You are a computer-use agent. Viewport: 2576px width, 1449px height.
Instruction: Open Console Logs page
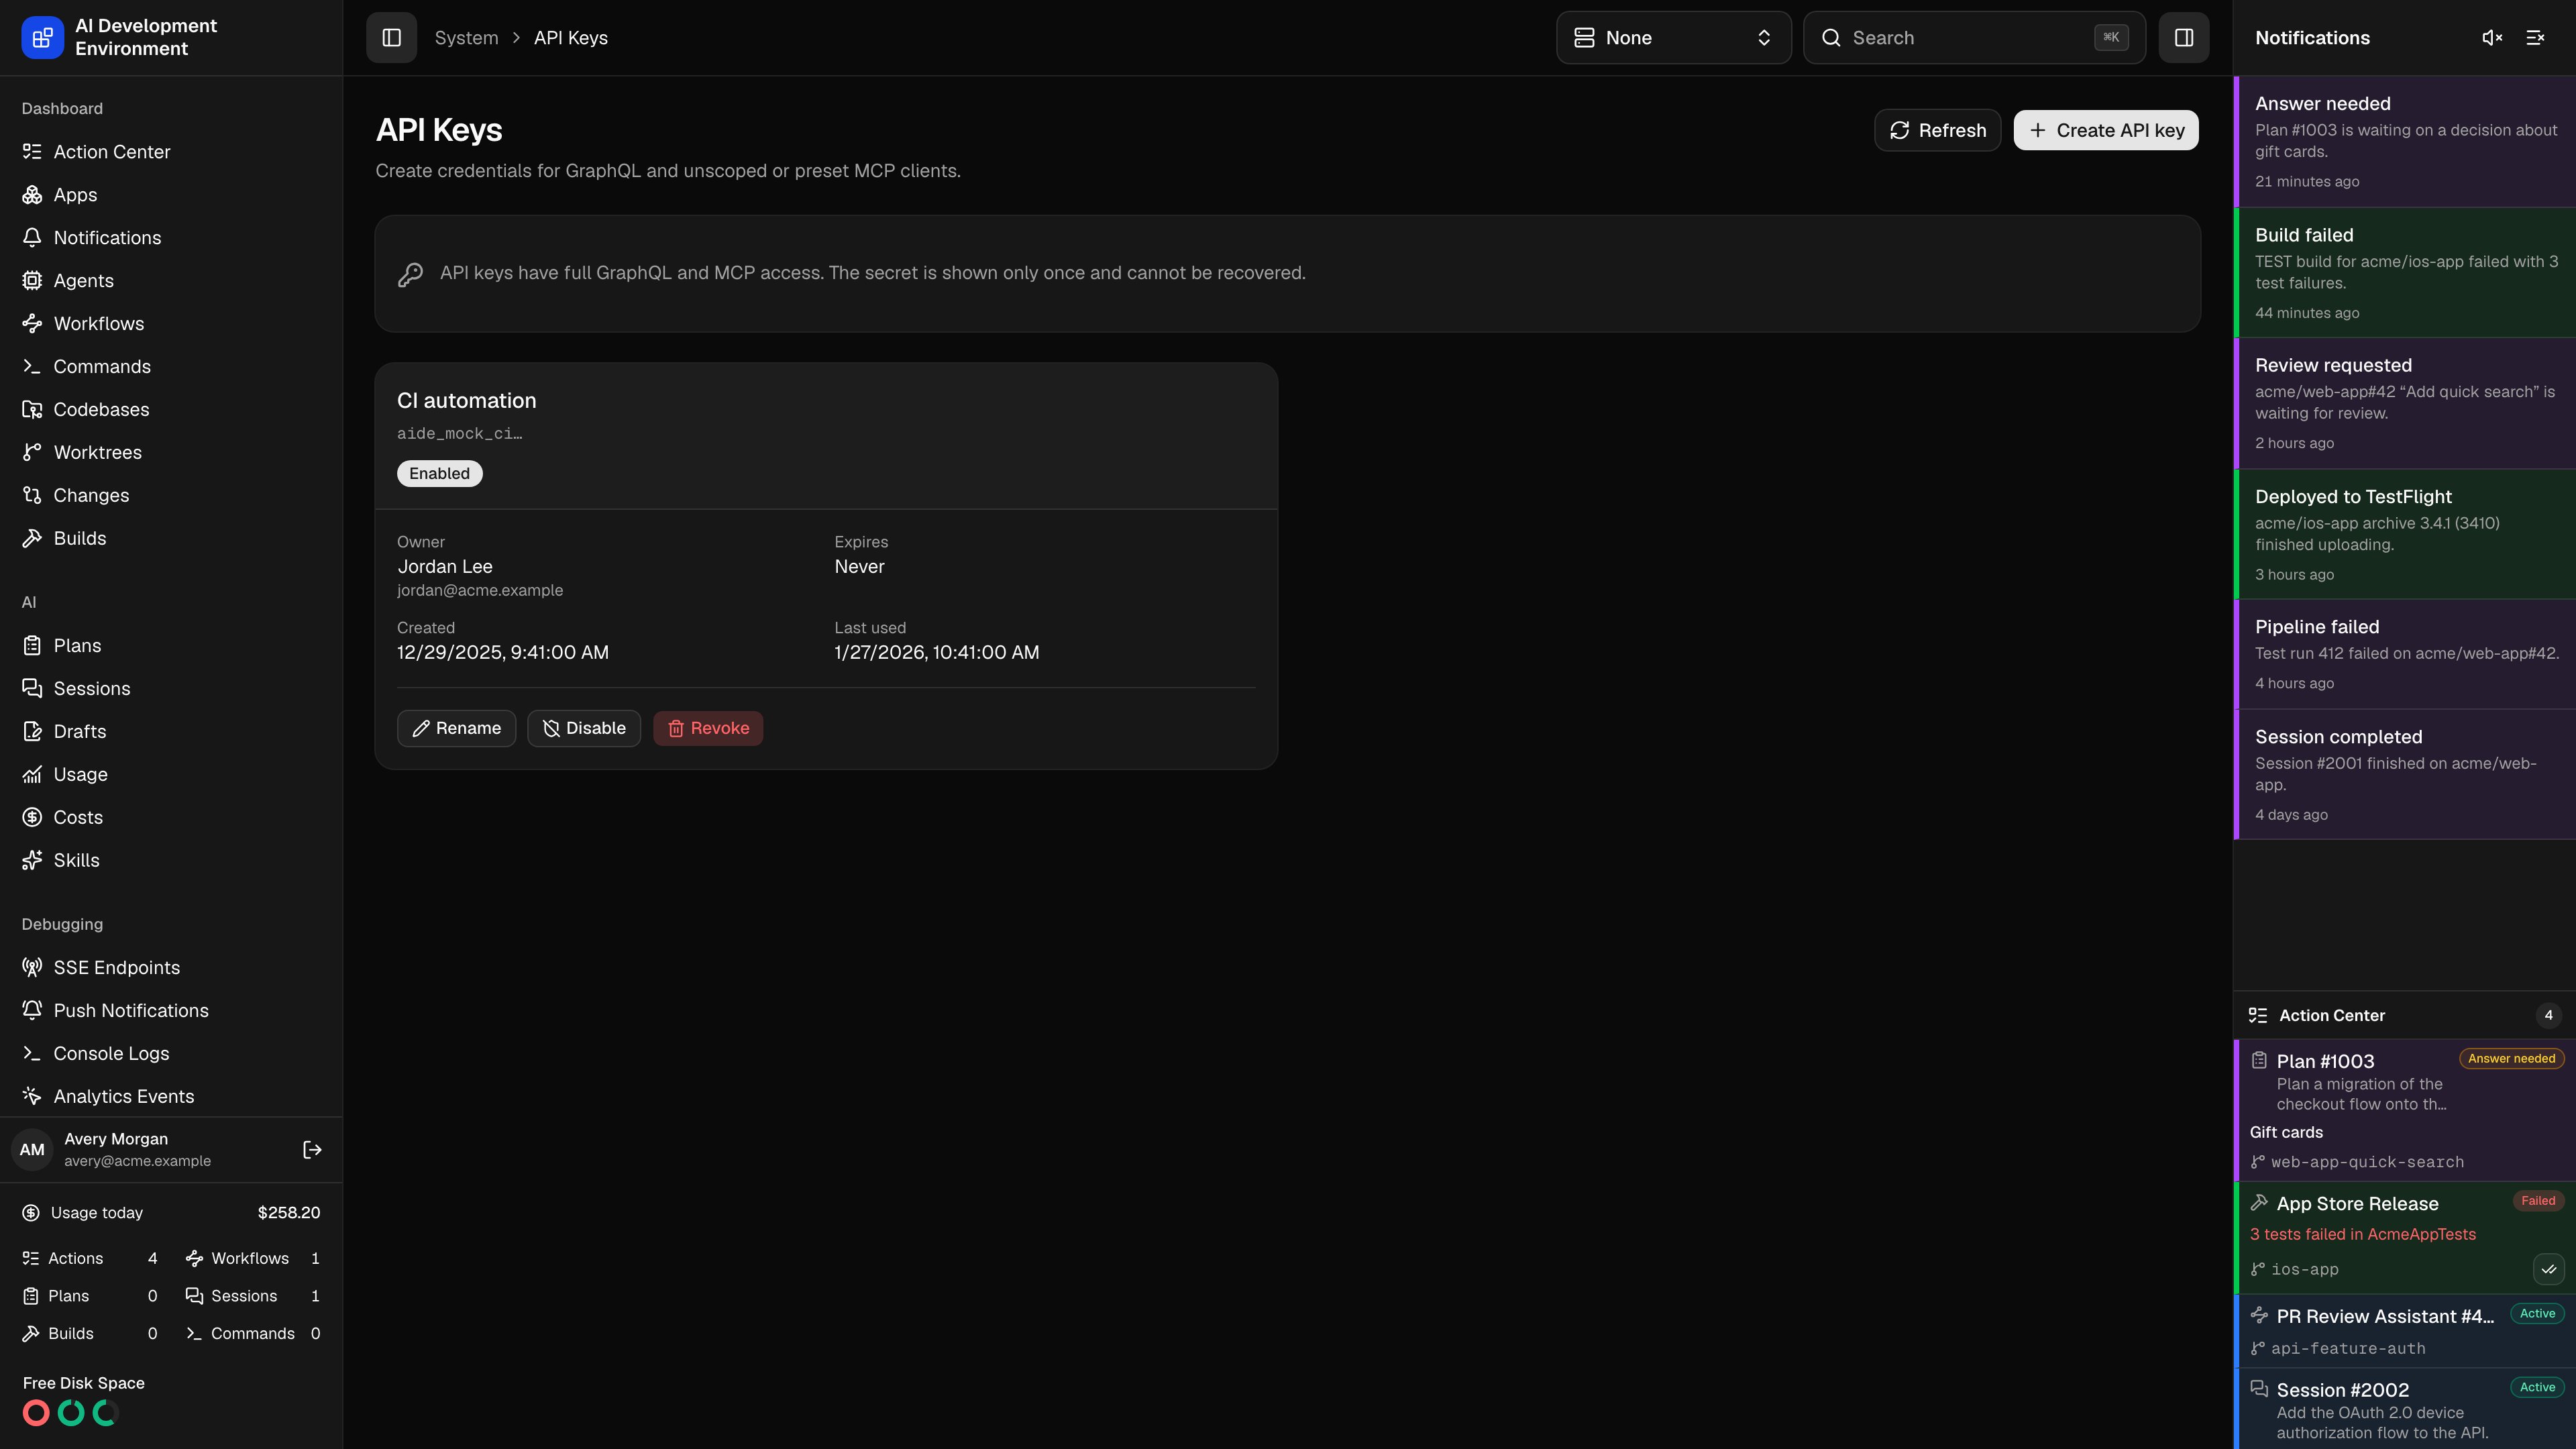point(171,1054)
